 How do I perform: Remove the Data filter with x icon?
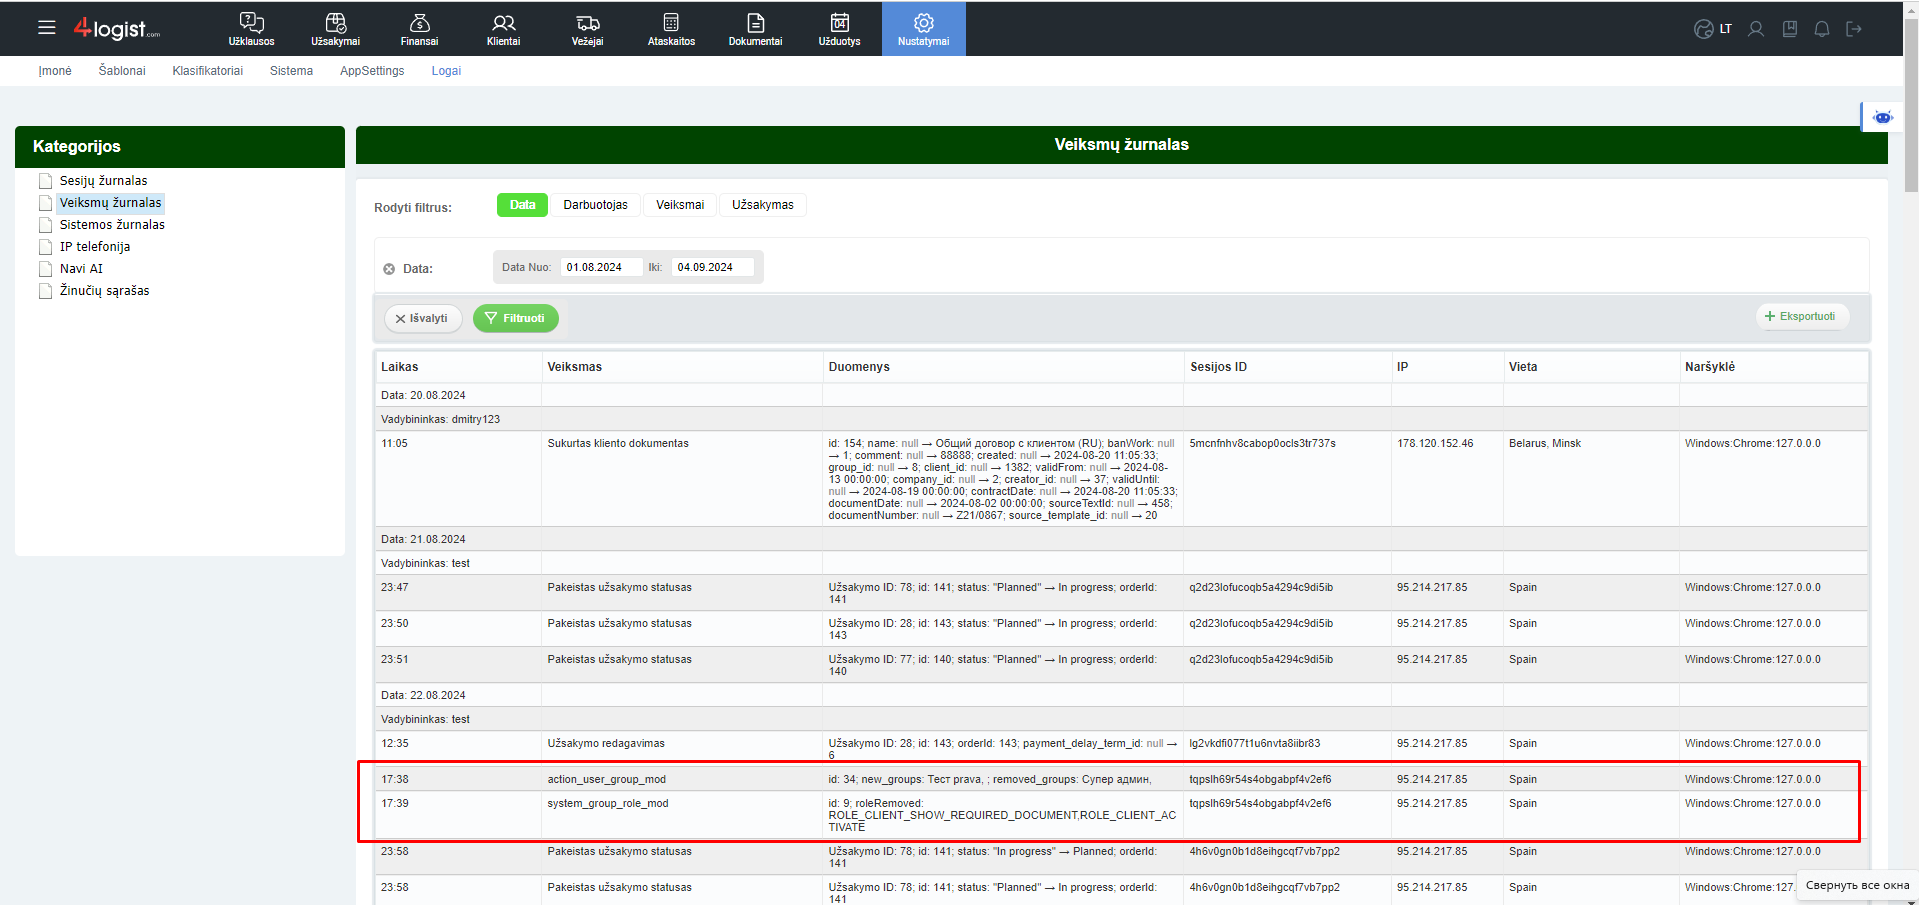(x=389, y=269)
